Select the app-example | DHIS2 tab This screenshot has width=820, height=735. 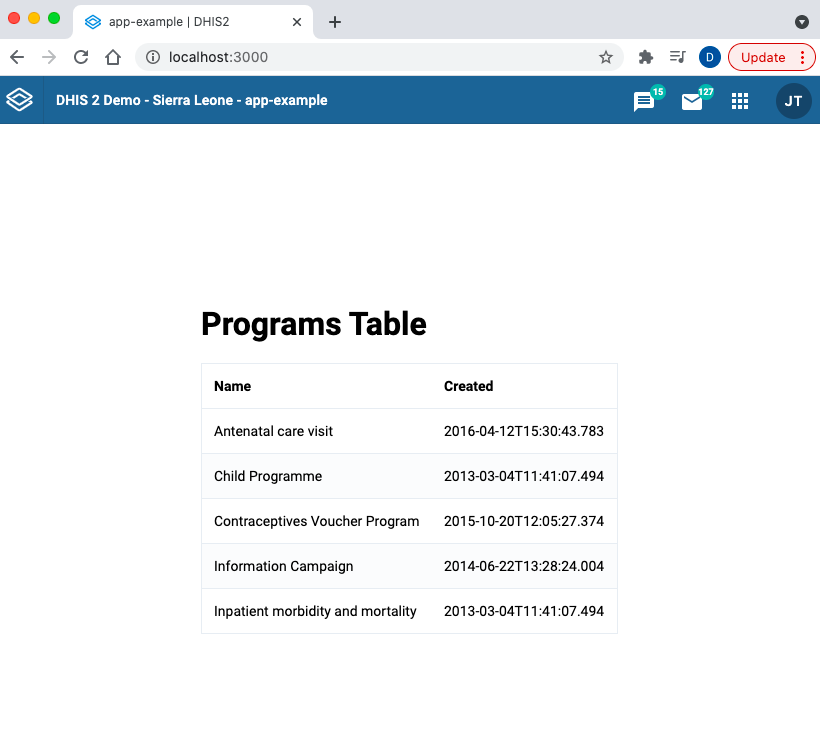click(180, 22)
